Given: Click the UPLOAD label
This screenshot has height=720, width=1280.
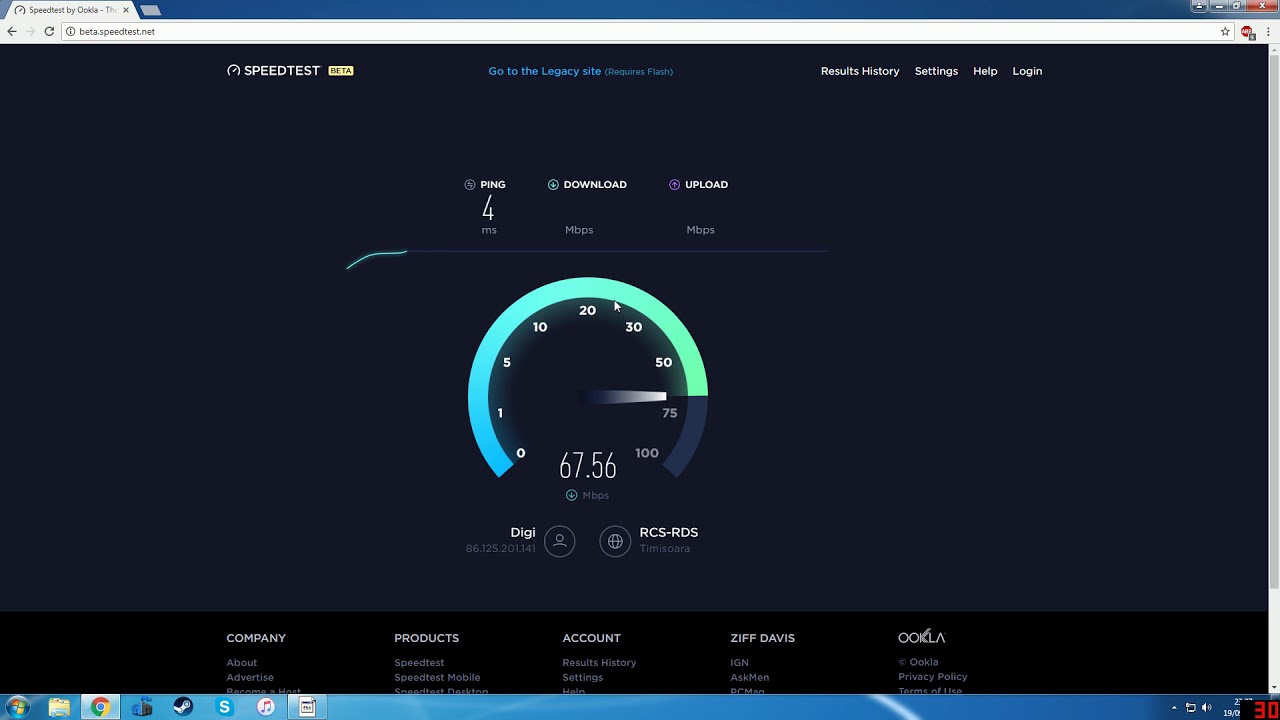Looking at the screenshot, I should coord(706,185).
